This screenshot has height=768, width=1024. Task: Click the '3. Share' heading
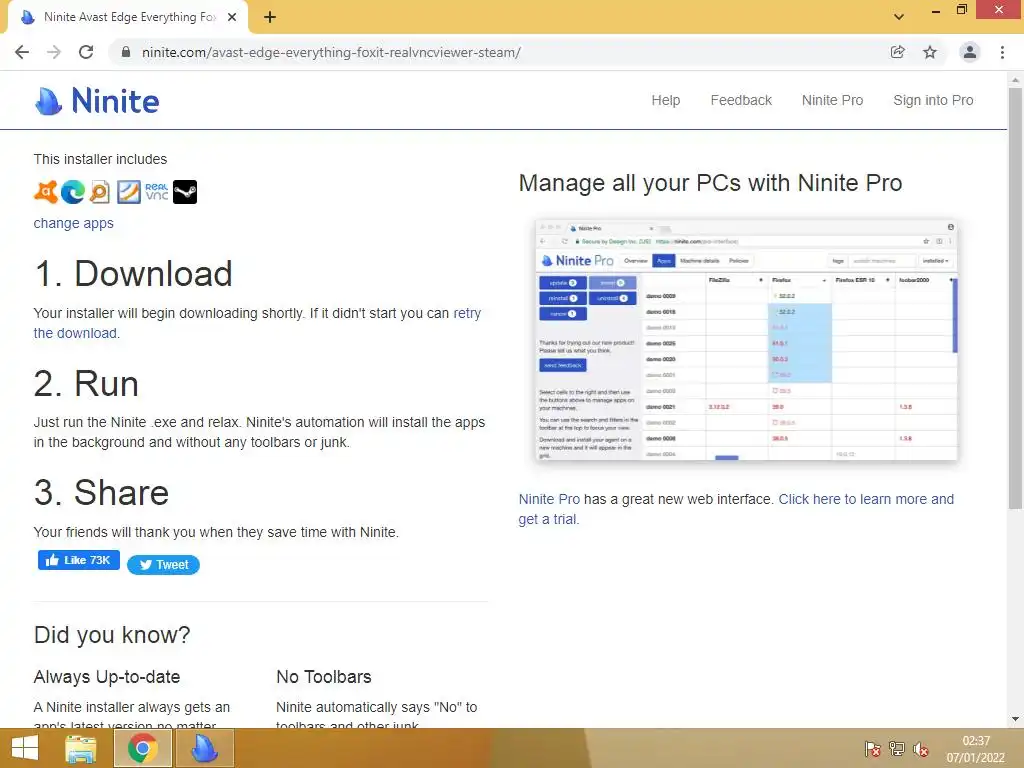pyautogui.click(x=101, y=492)
